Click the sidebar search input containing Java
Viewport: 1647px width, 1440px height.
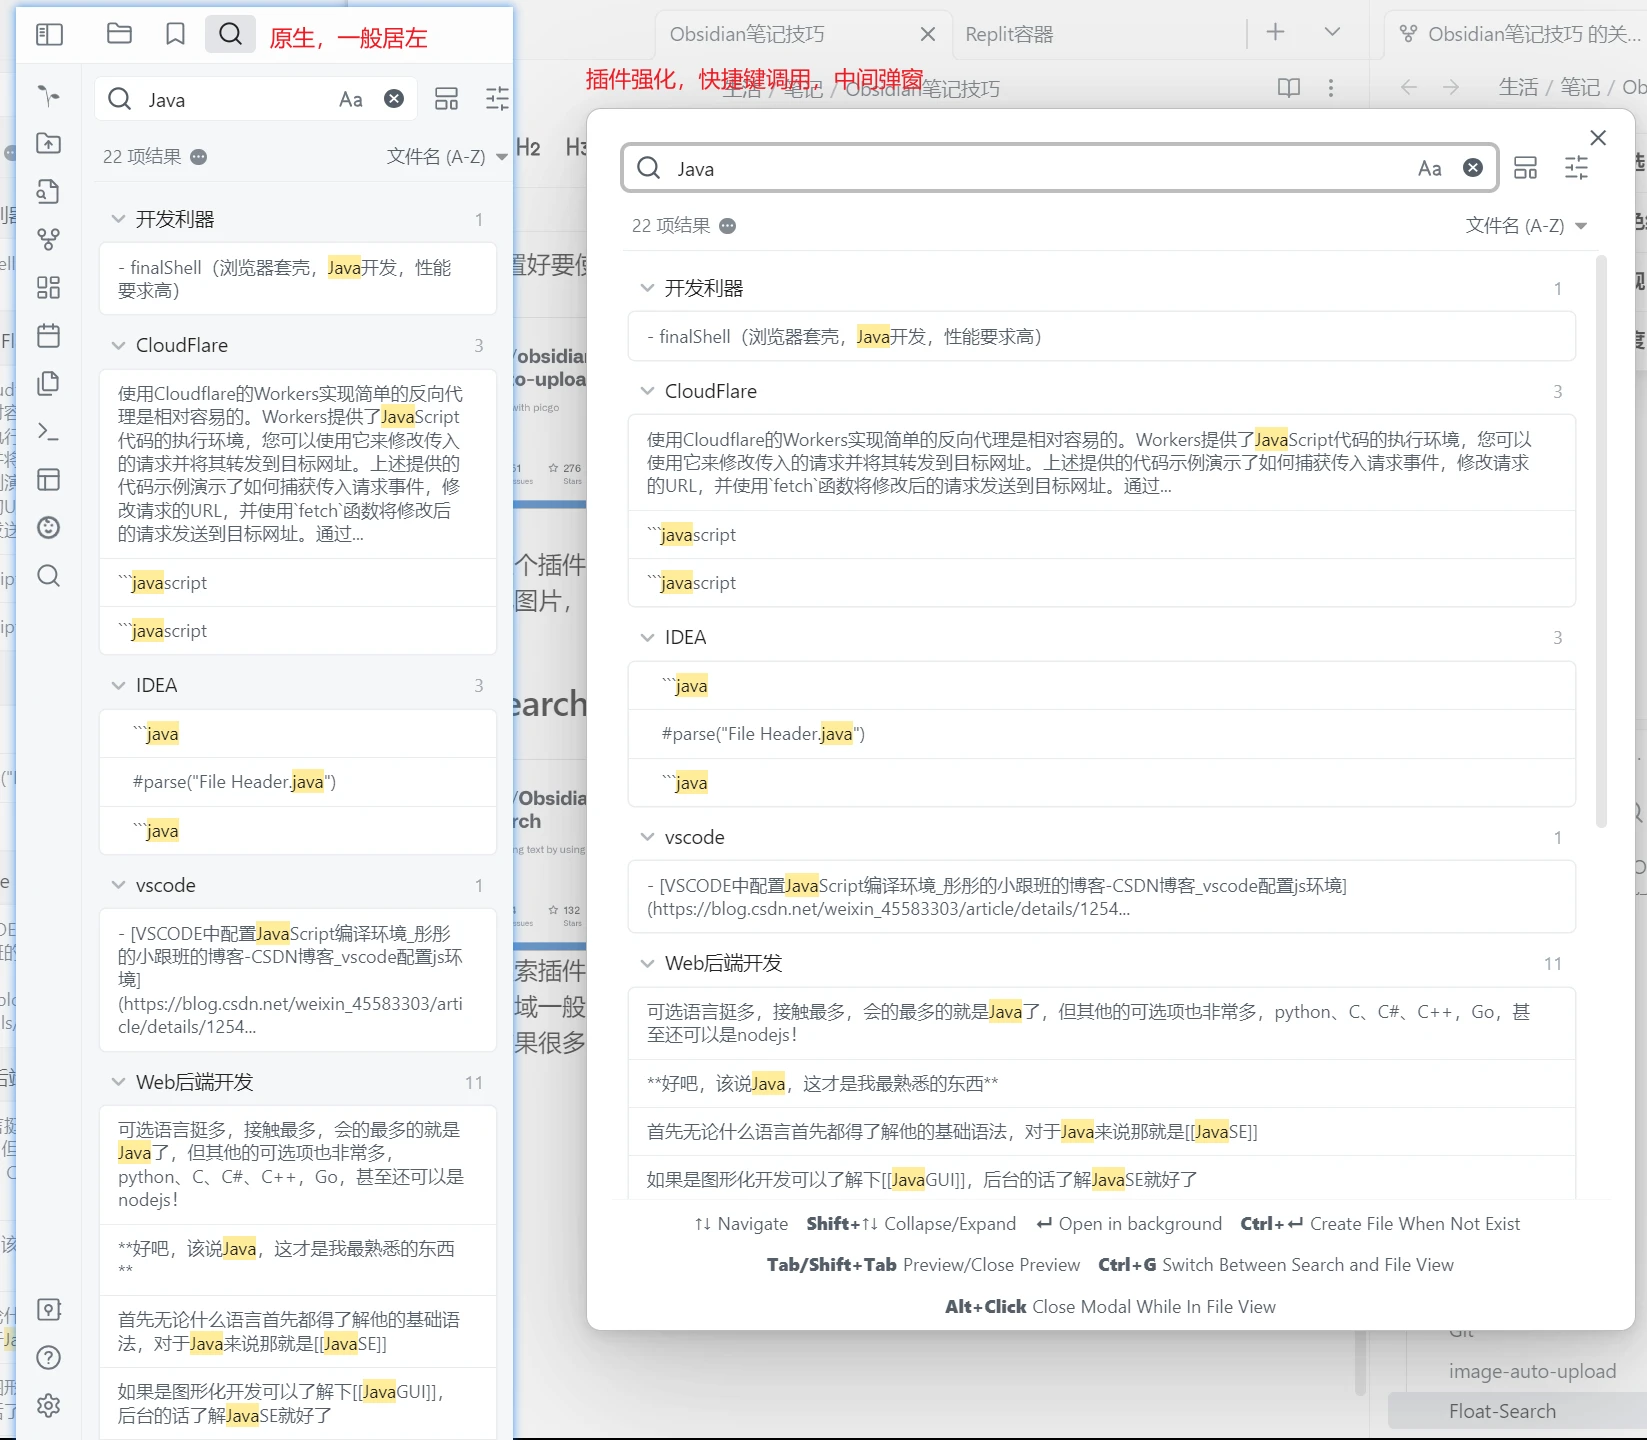[255, 99]
